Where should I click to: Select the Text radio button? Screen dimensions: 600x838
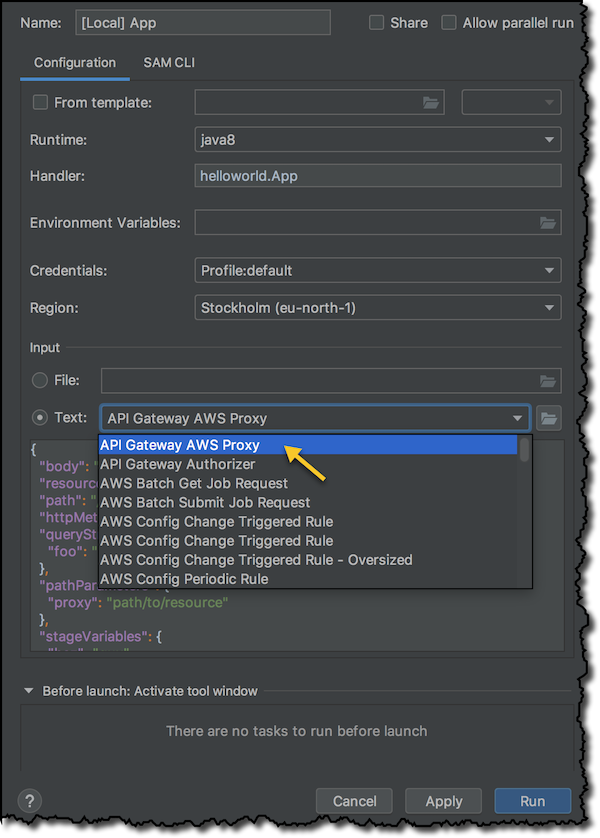click(40, 417)
